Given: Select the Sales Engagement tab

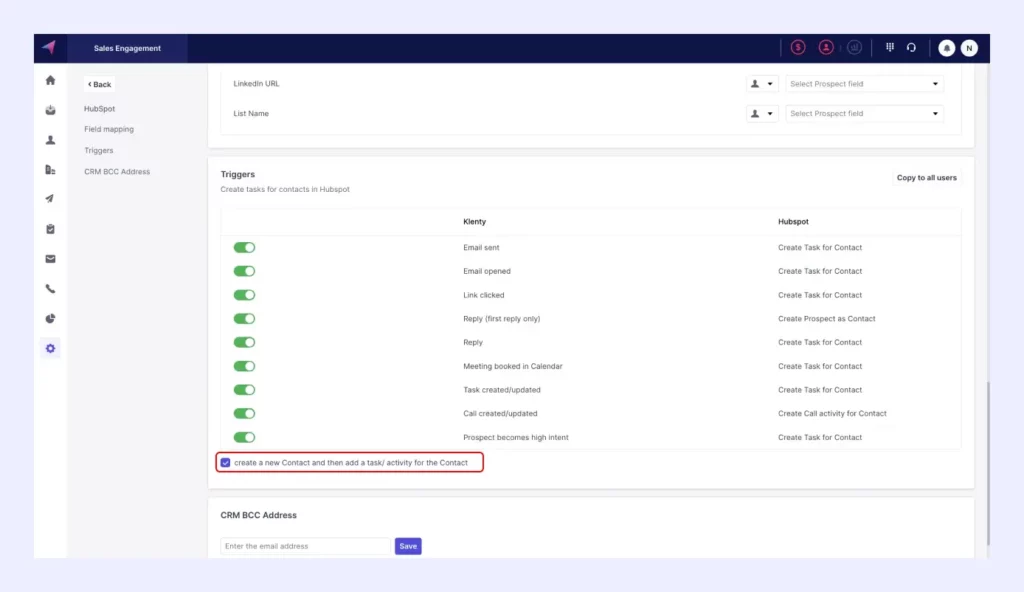Looking at the screenshot, I should click(x=127, y=48).
